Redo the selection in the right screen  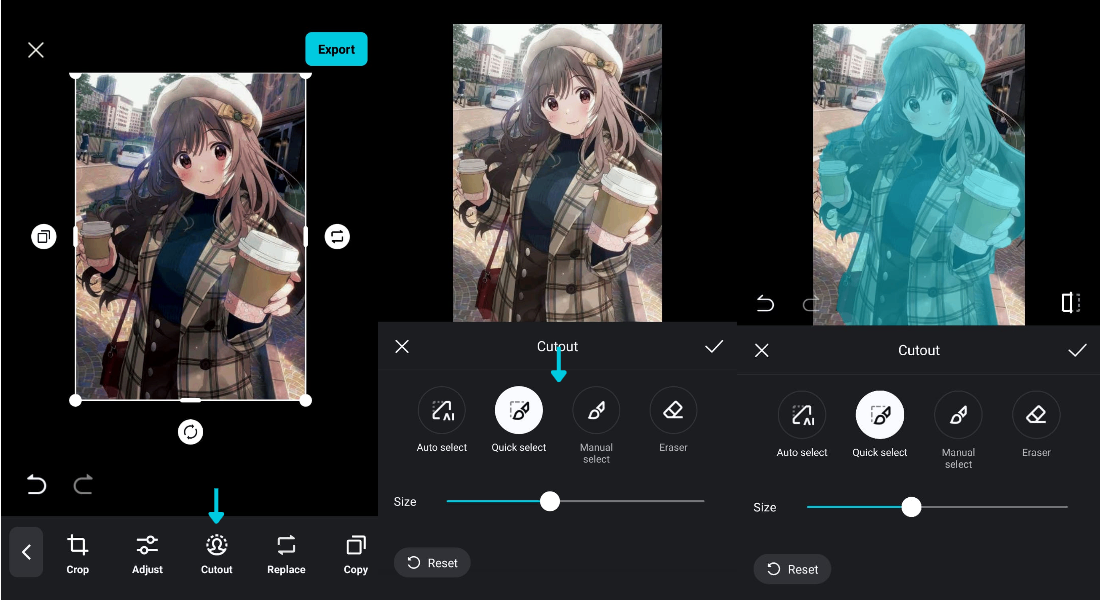[x=812, y=303]
